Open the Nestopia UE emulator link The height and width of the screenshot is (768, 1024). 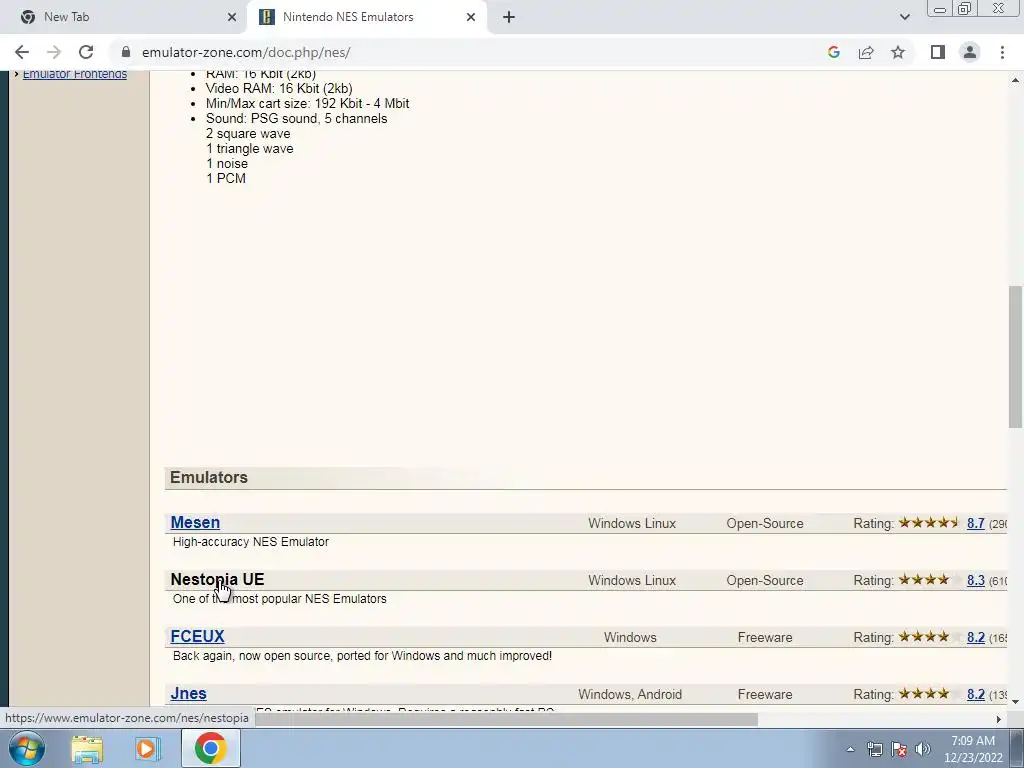[217, 579]
